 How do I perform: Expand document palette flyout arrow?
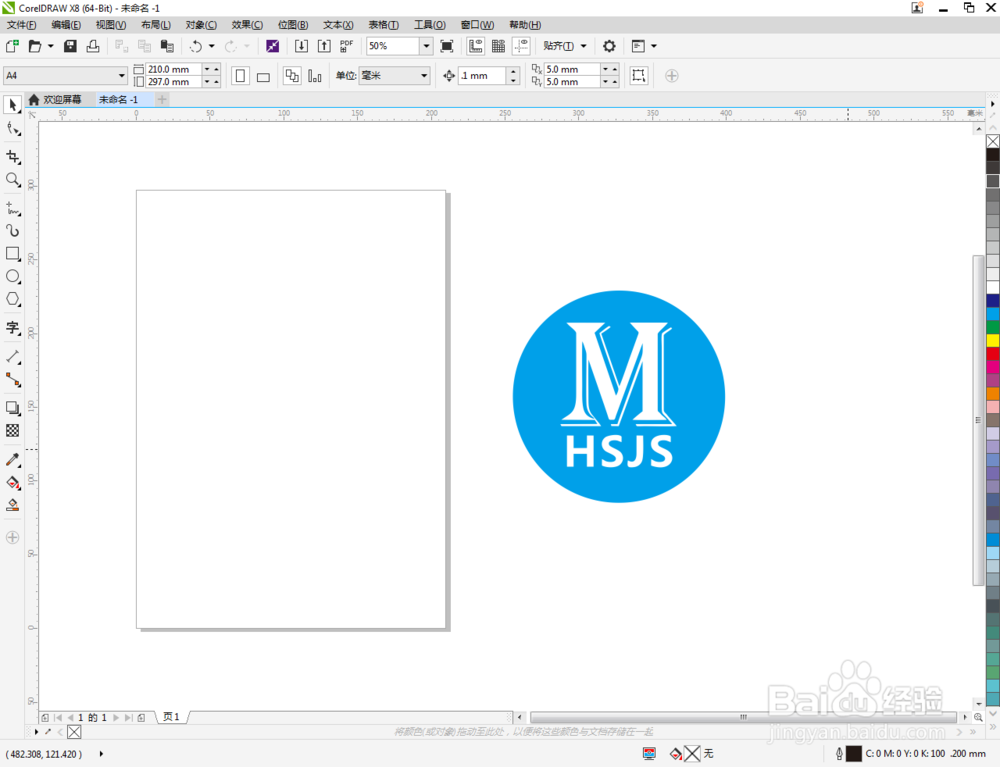coord(36,731)
